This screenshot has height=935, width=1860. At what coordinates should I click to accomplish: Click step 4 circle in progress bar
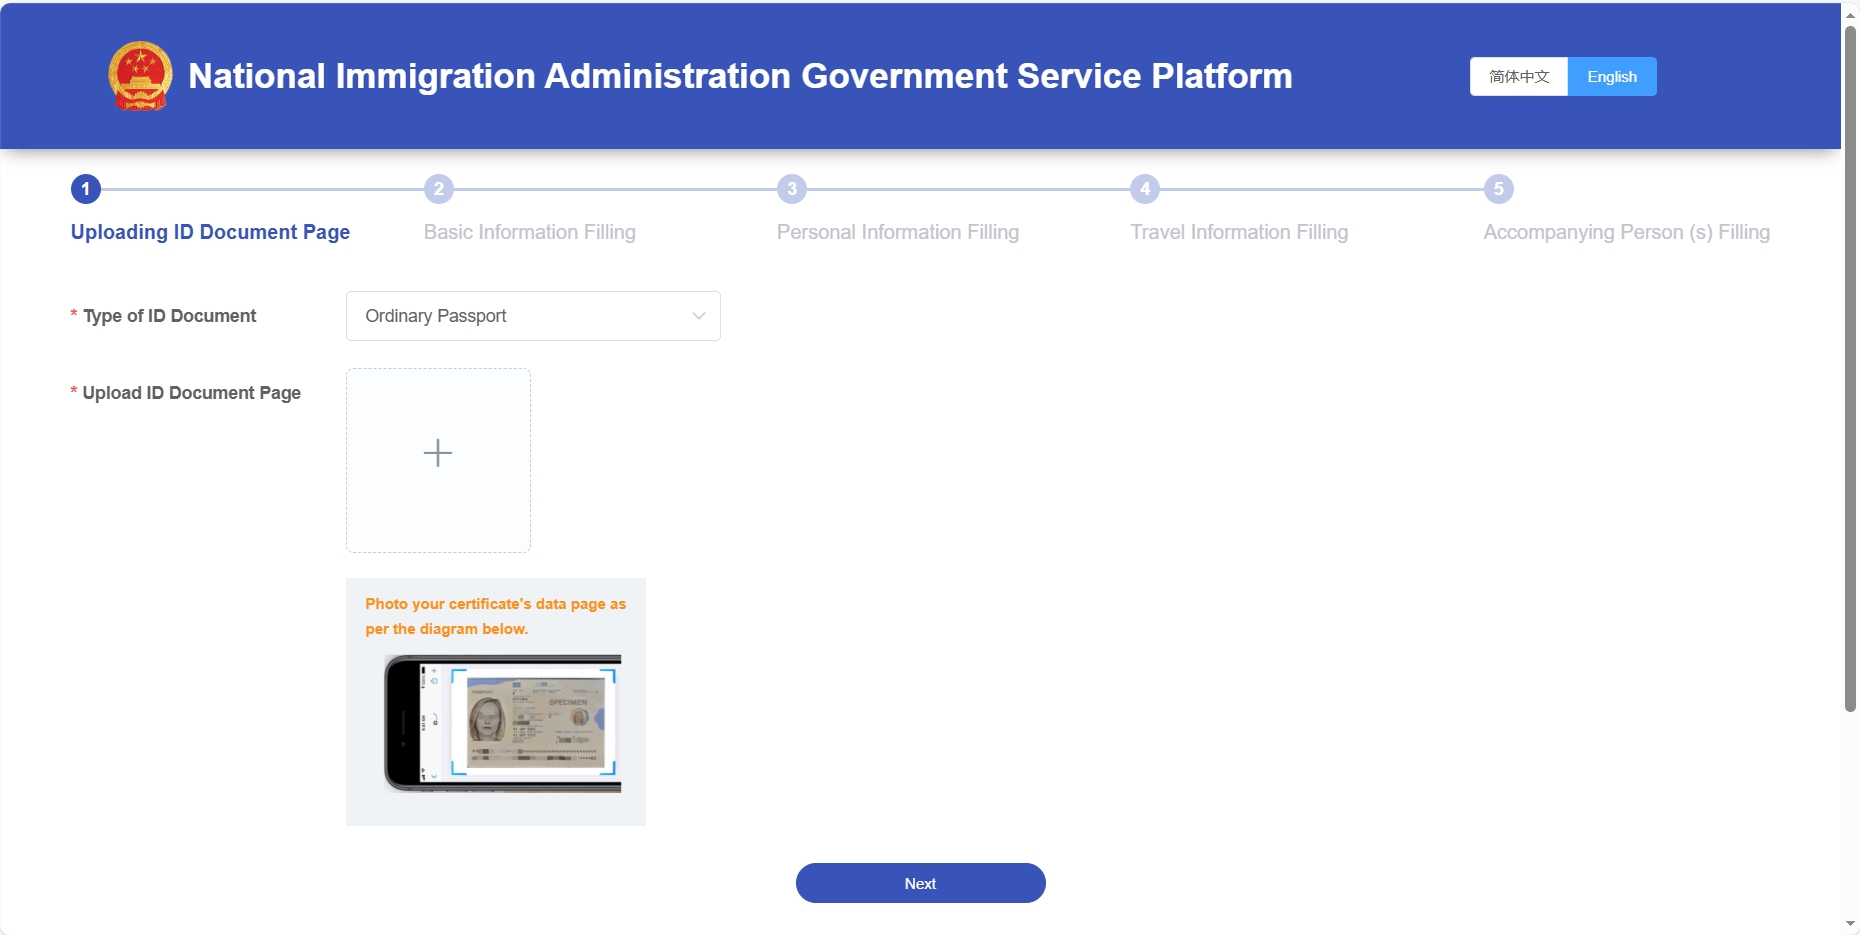1145,189
